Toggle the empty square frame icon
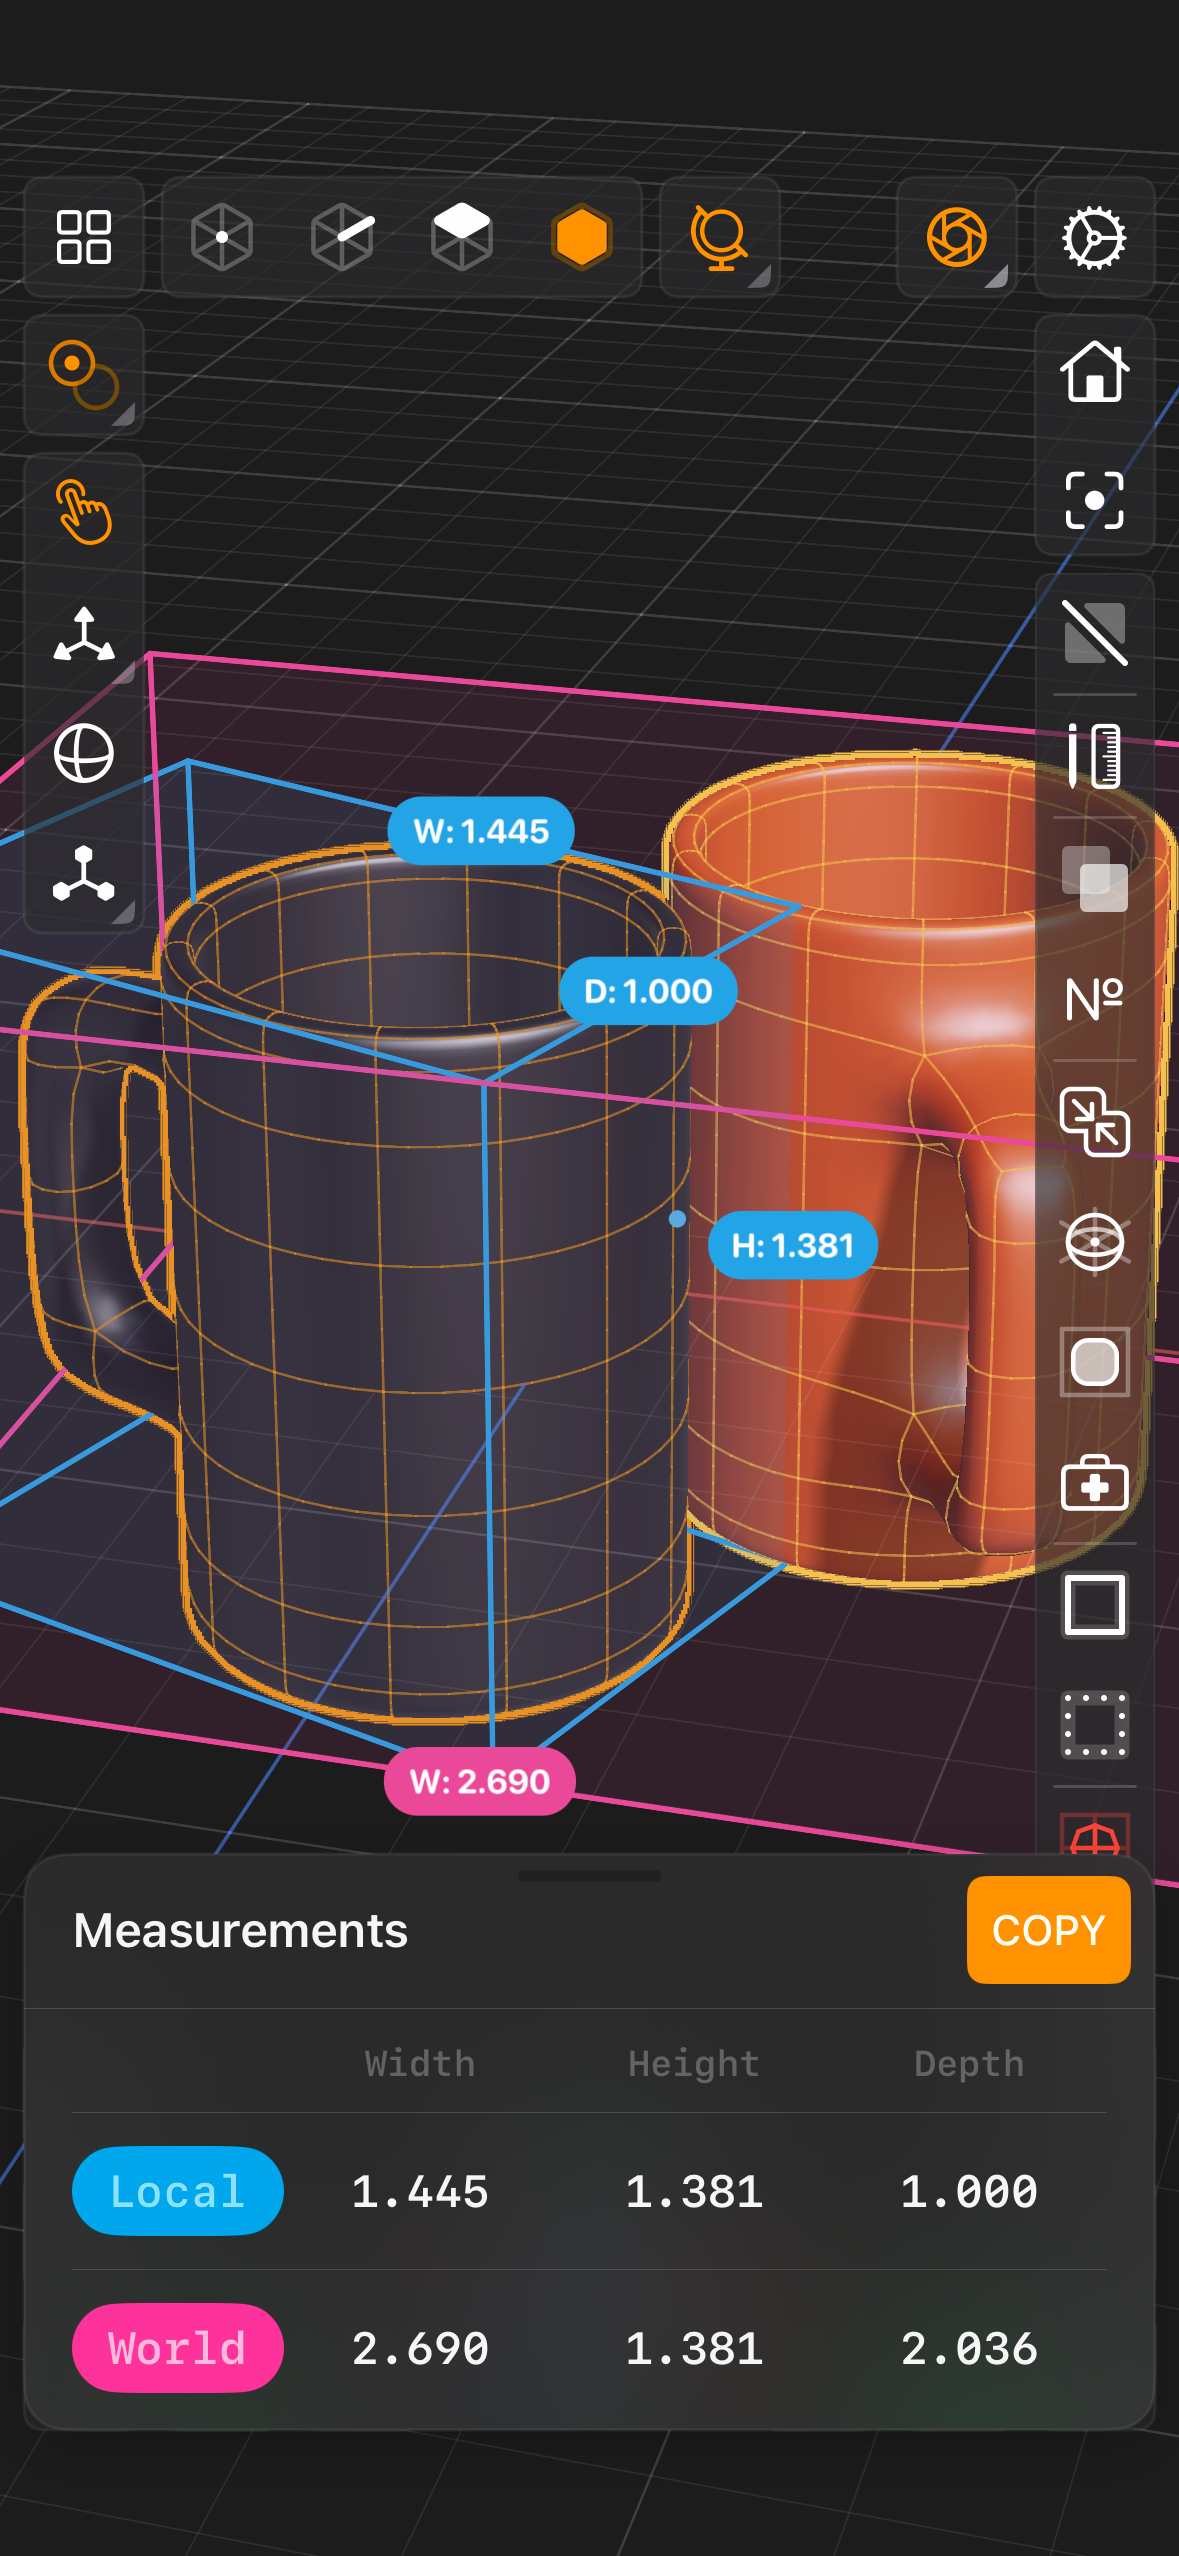Image resolution: width=1179 pixels, height=2556 pixels. (1094, 1605)
